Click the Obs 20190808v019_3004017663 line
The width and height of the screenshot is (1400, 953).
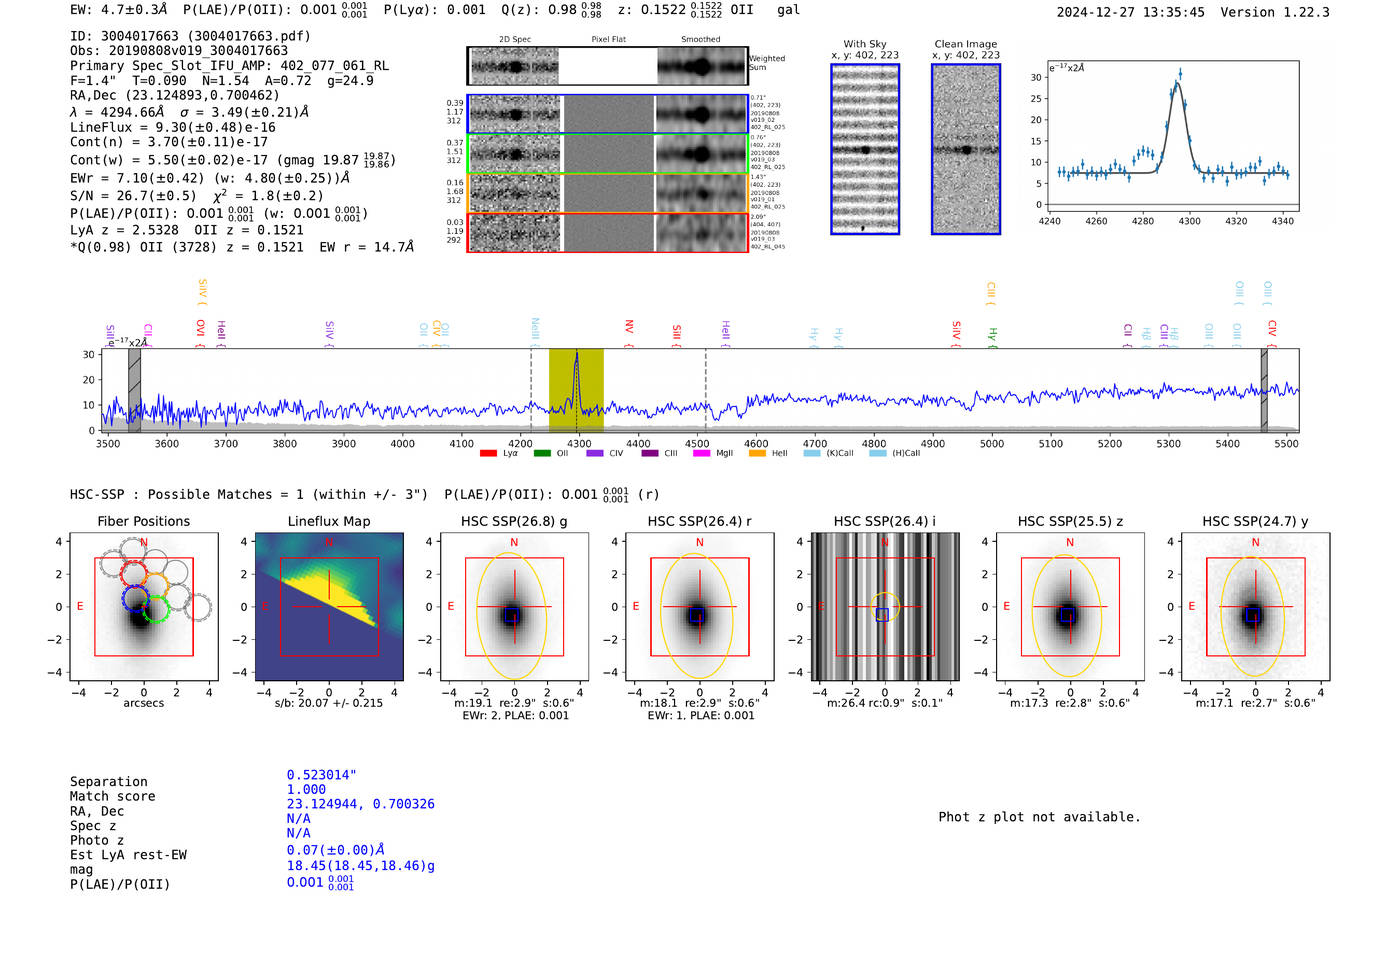click(179, 51)
